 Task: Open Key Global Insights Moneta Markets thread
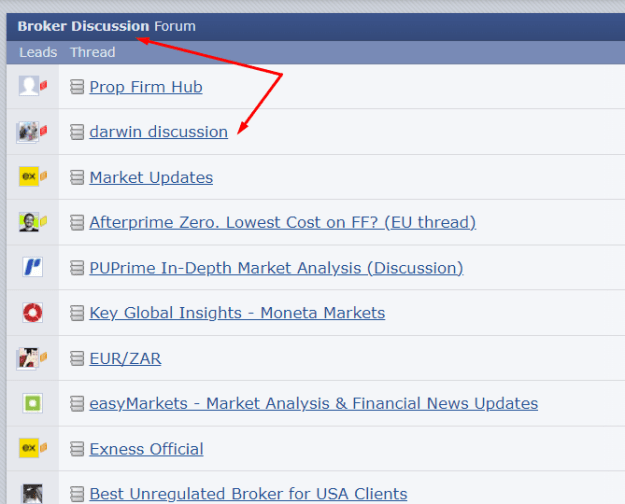pyautogui.click(x=237, y=313)
